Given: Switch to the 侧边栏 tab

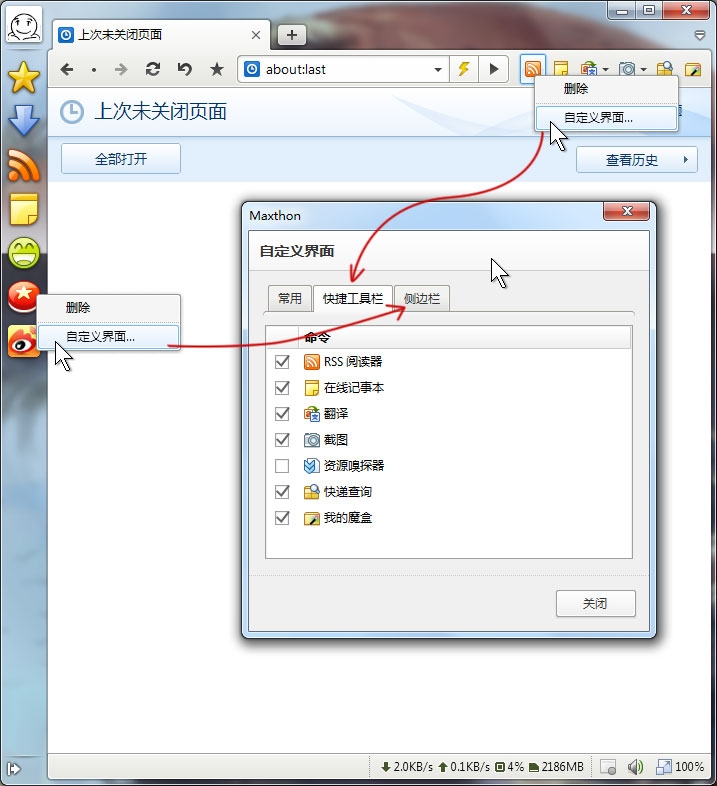Looking at the screenshot, I should [x=422, y=299].
